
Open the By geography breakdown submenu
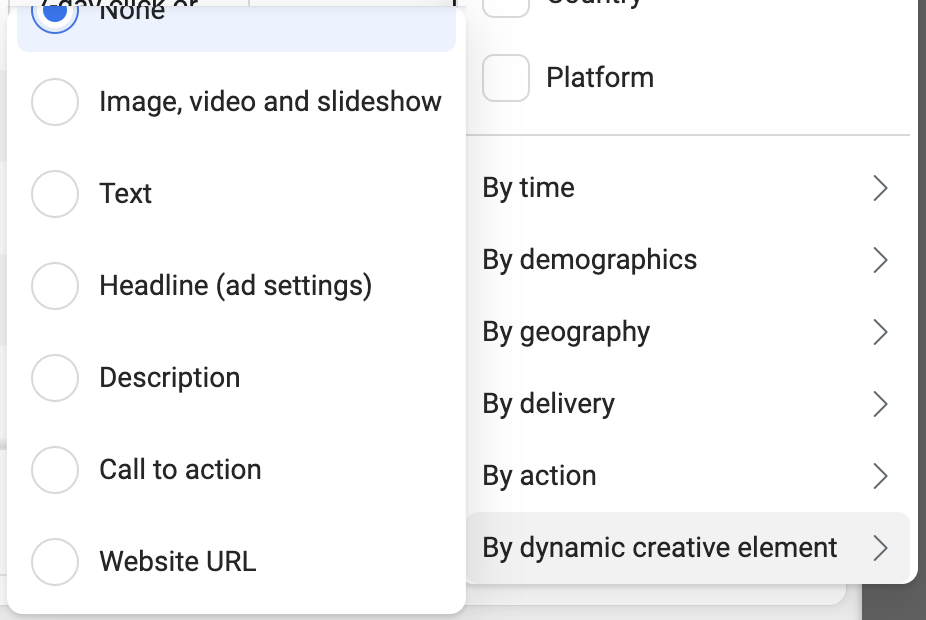[x=688, y=332]
